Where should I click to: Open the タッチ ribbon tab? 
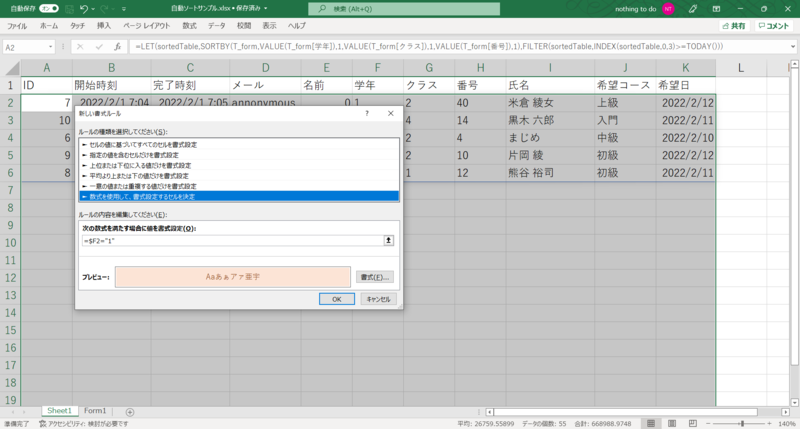[x=78, y=26]
